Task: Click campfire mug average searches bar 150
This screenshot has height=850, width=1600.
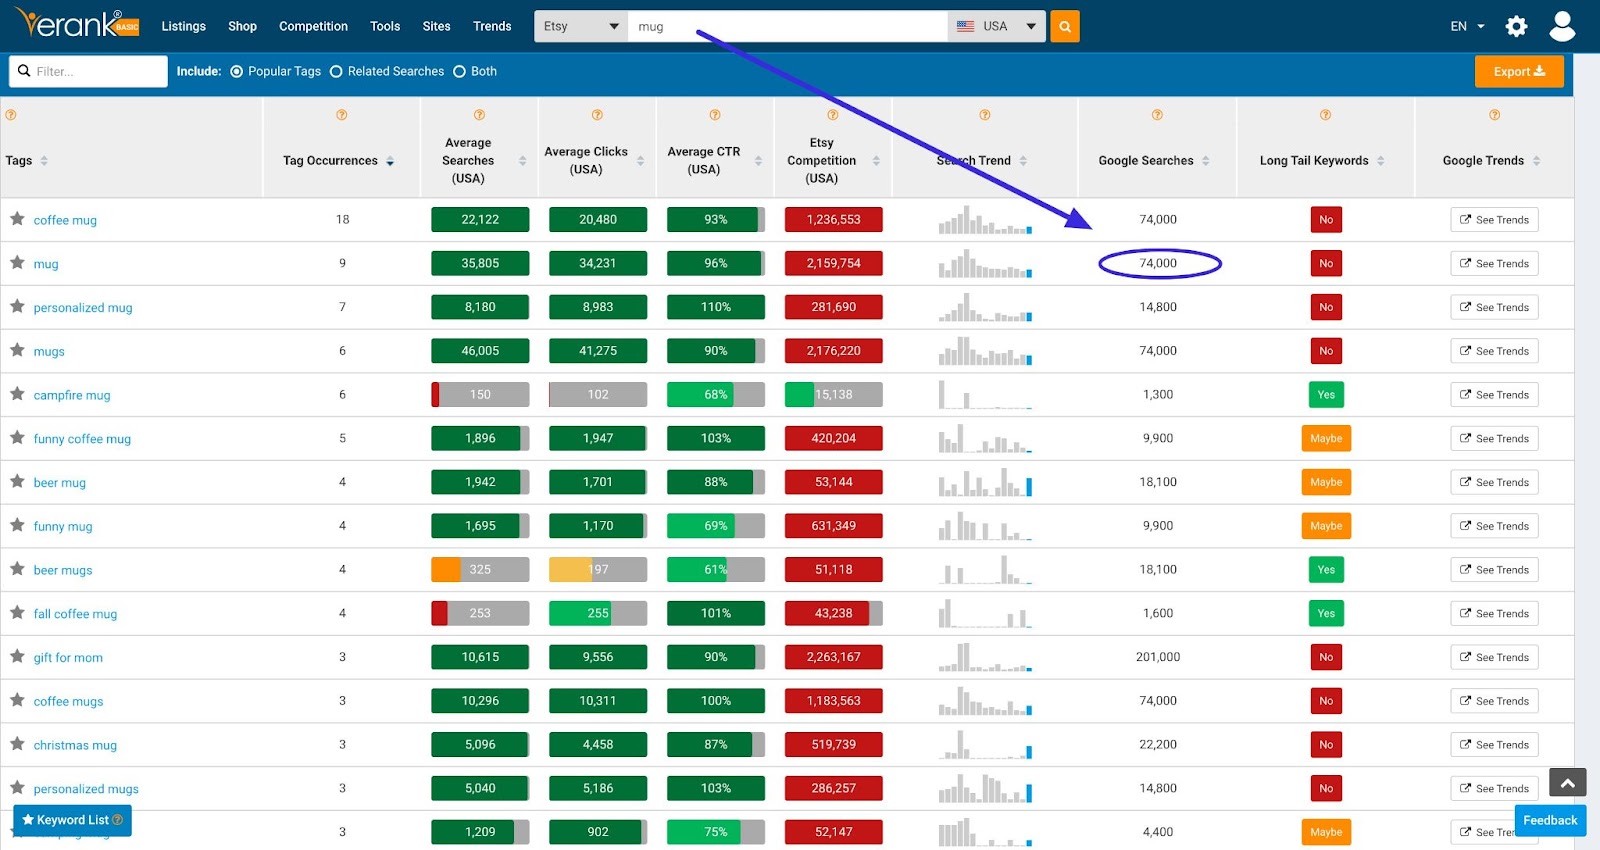Action: pos(480,394)
